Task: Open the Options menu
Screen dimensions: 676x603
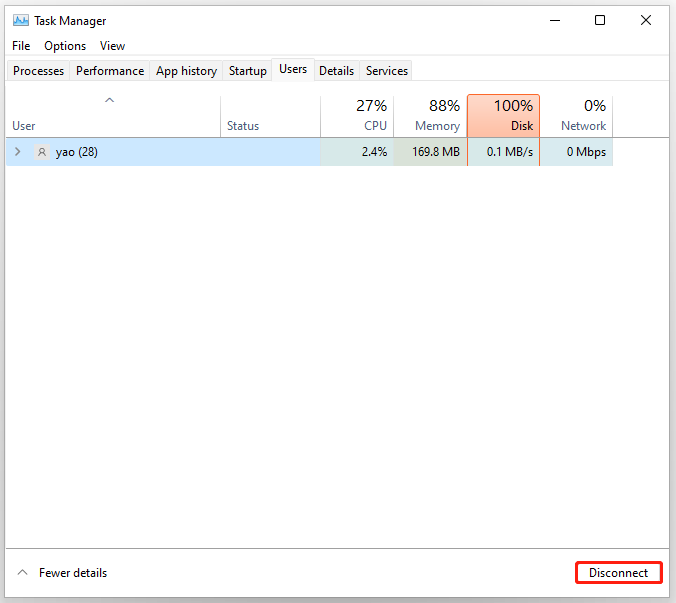Action: [65, 46]
